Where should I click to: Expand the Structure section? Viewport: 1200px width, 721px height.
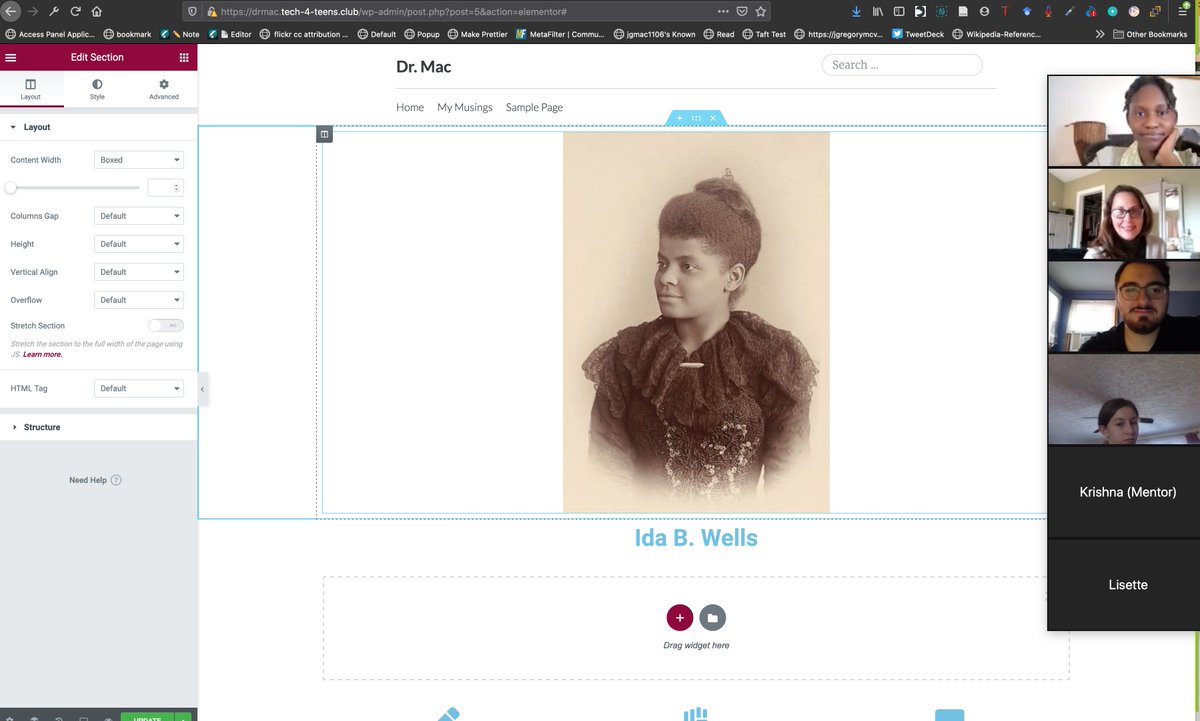(x=42, y=427)
